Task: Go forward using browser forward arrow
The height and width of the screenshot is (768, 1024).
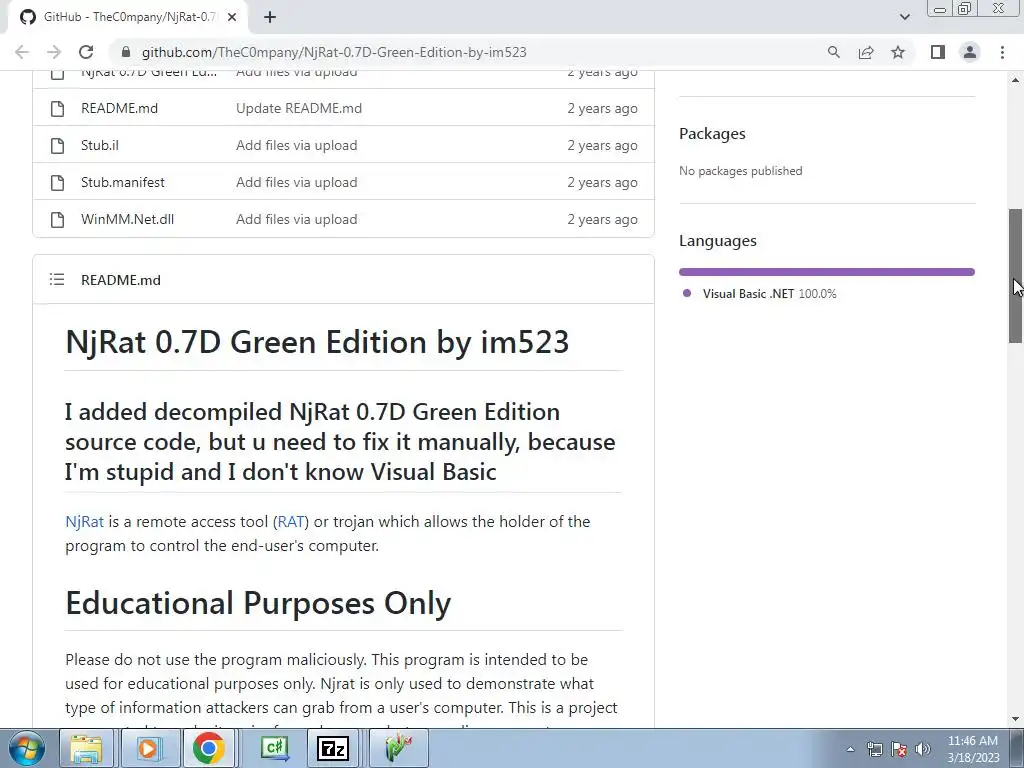Action: point(54,52)
